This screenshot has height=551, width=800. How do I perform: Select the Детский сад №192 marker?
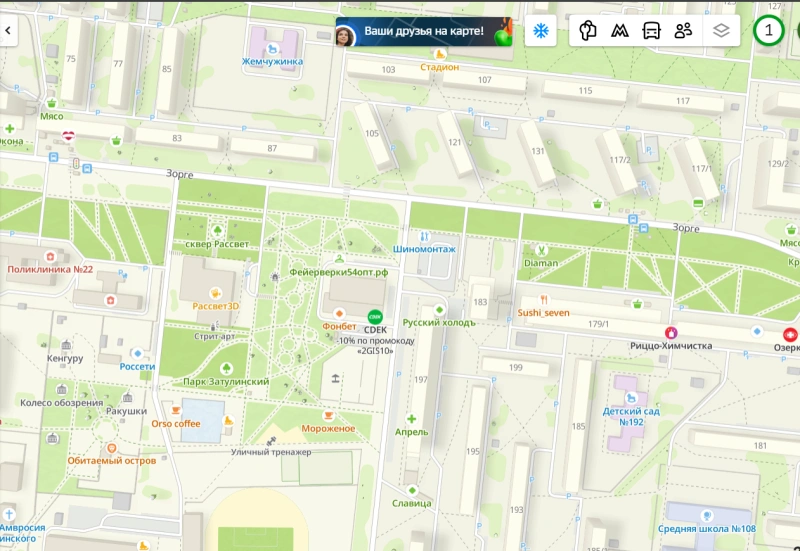[x=631, y=398]
